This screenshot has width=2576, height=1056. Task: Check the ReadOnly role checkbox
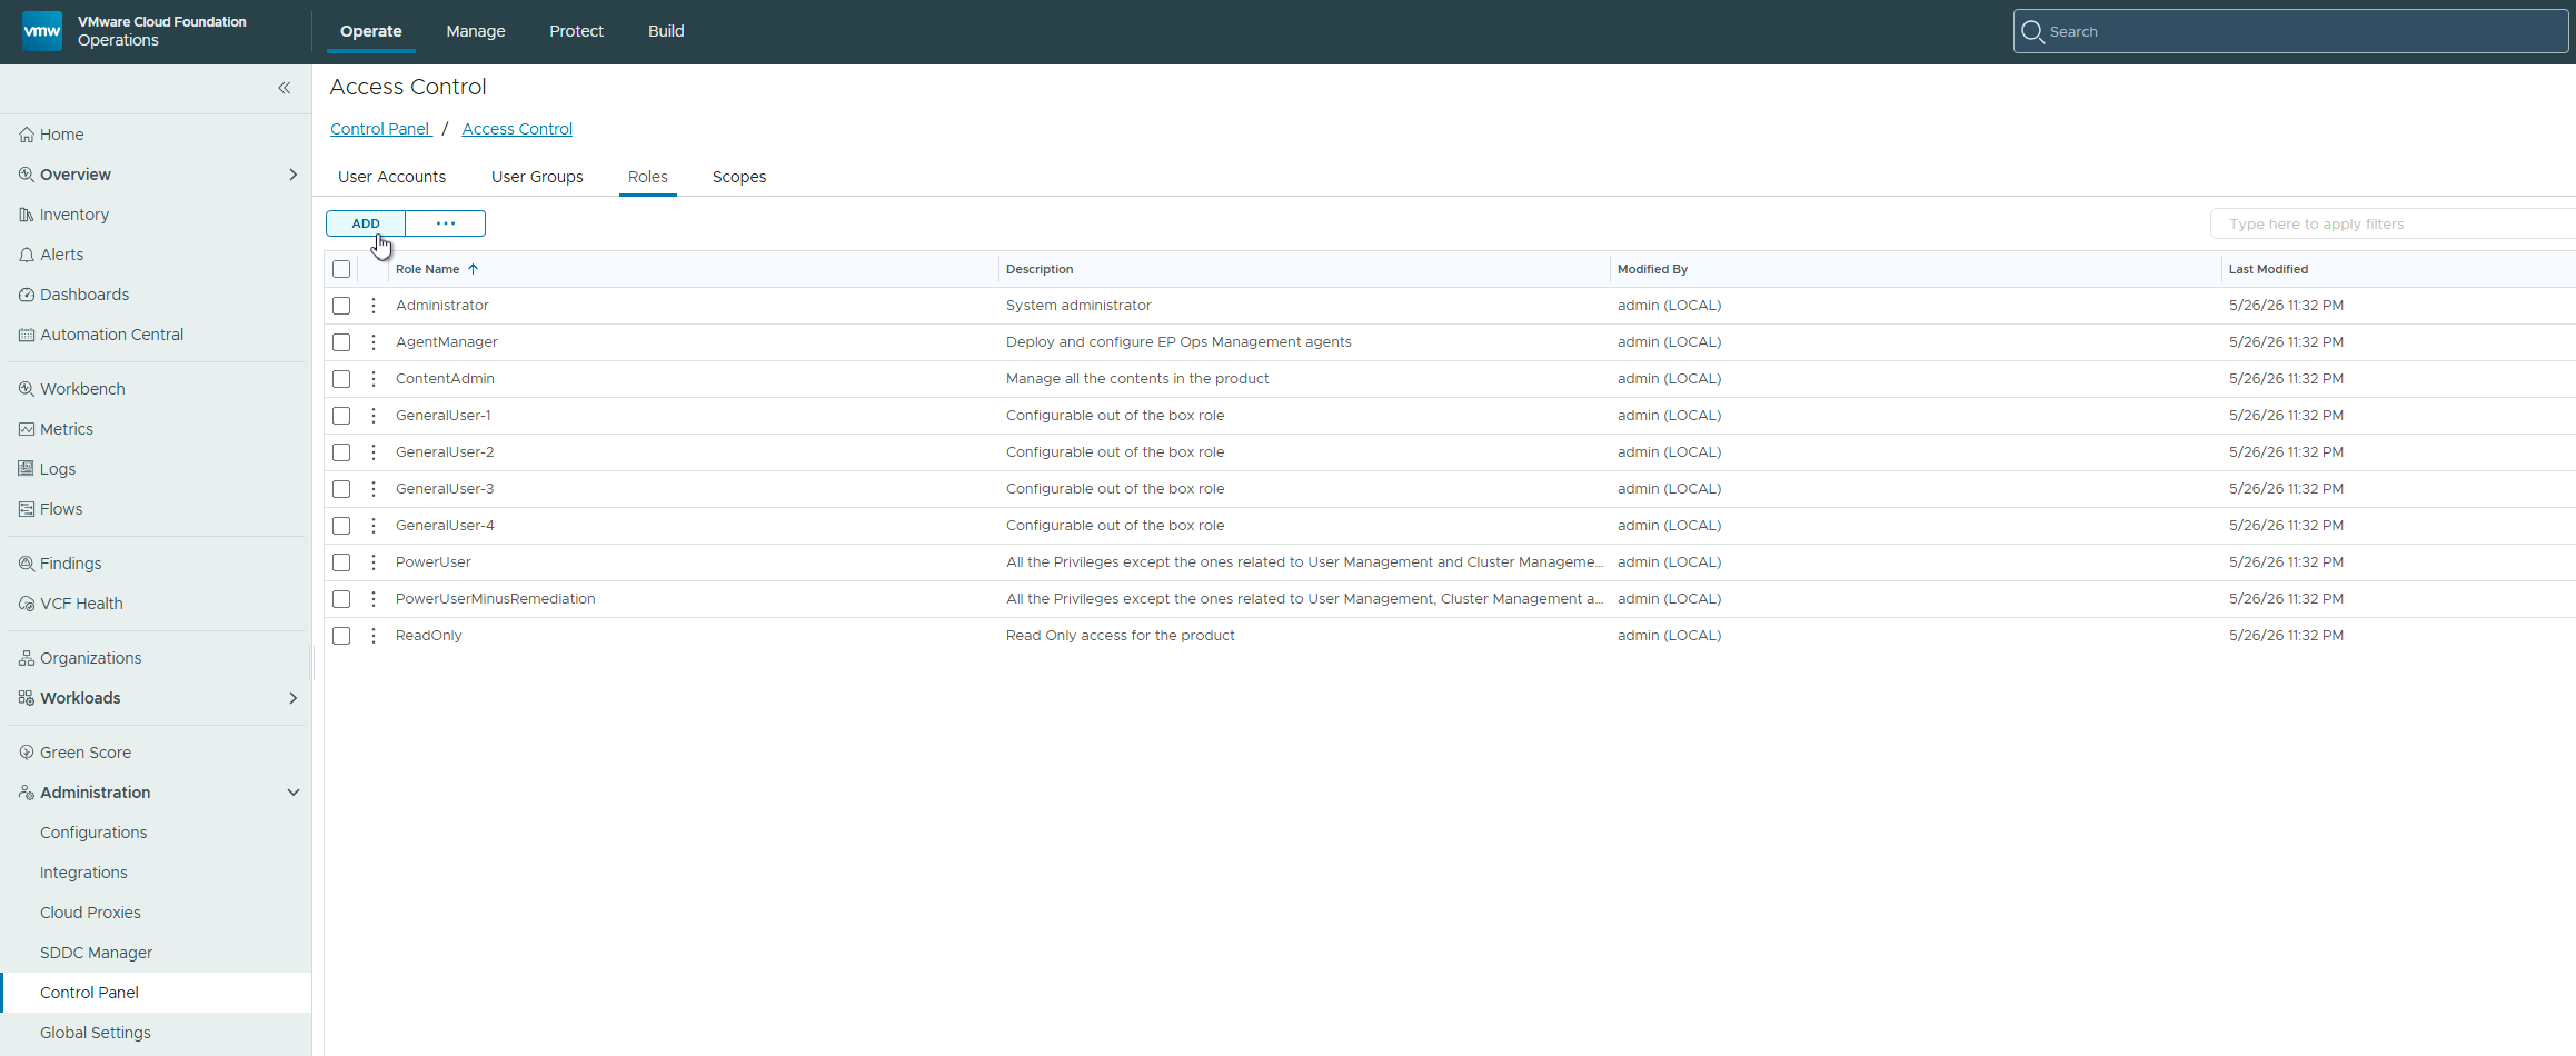341,635
